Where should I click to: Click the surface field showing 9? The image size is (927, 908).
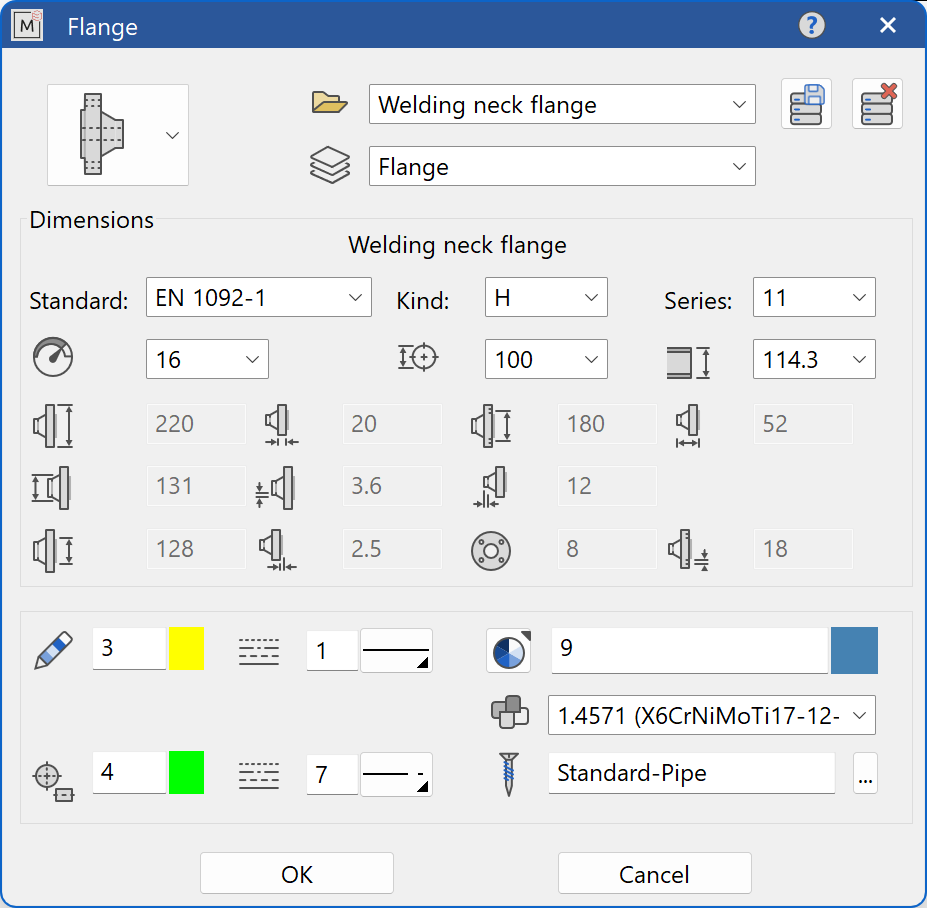689,650
